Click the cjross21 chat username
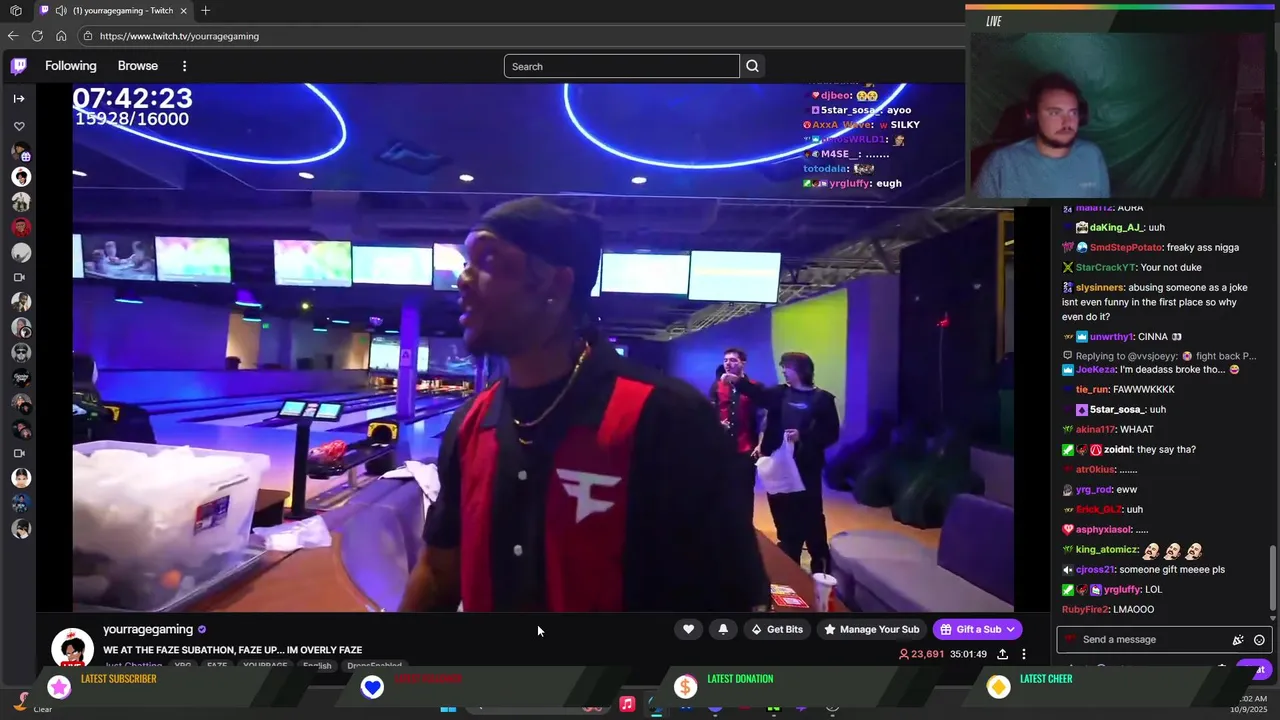The width and height of the screenshot is (1280, 720). pos(1095,569)
